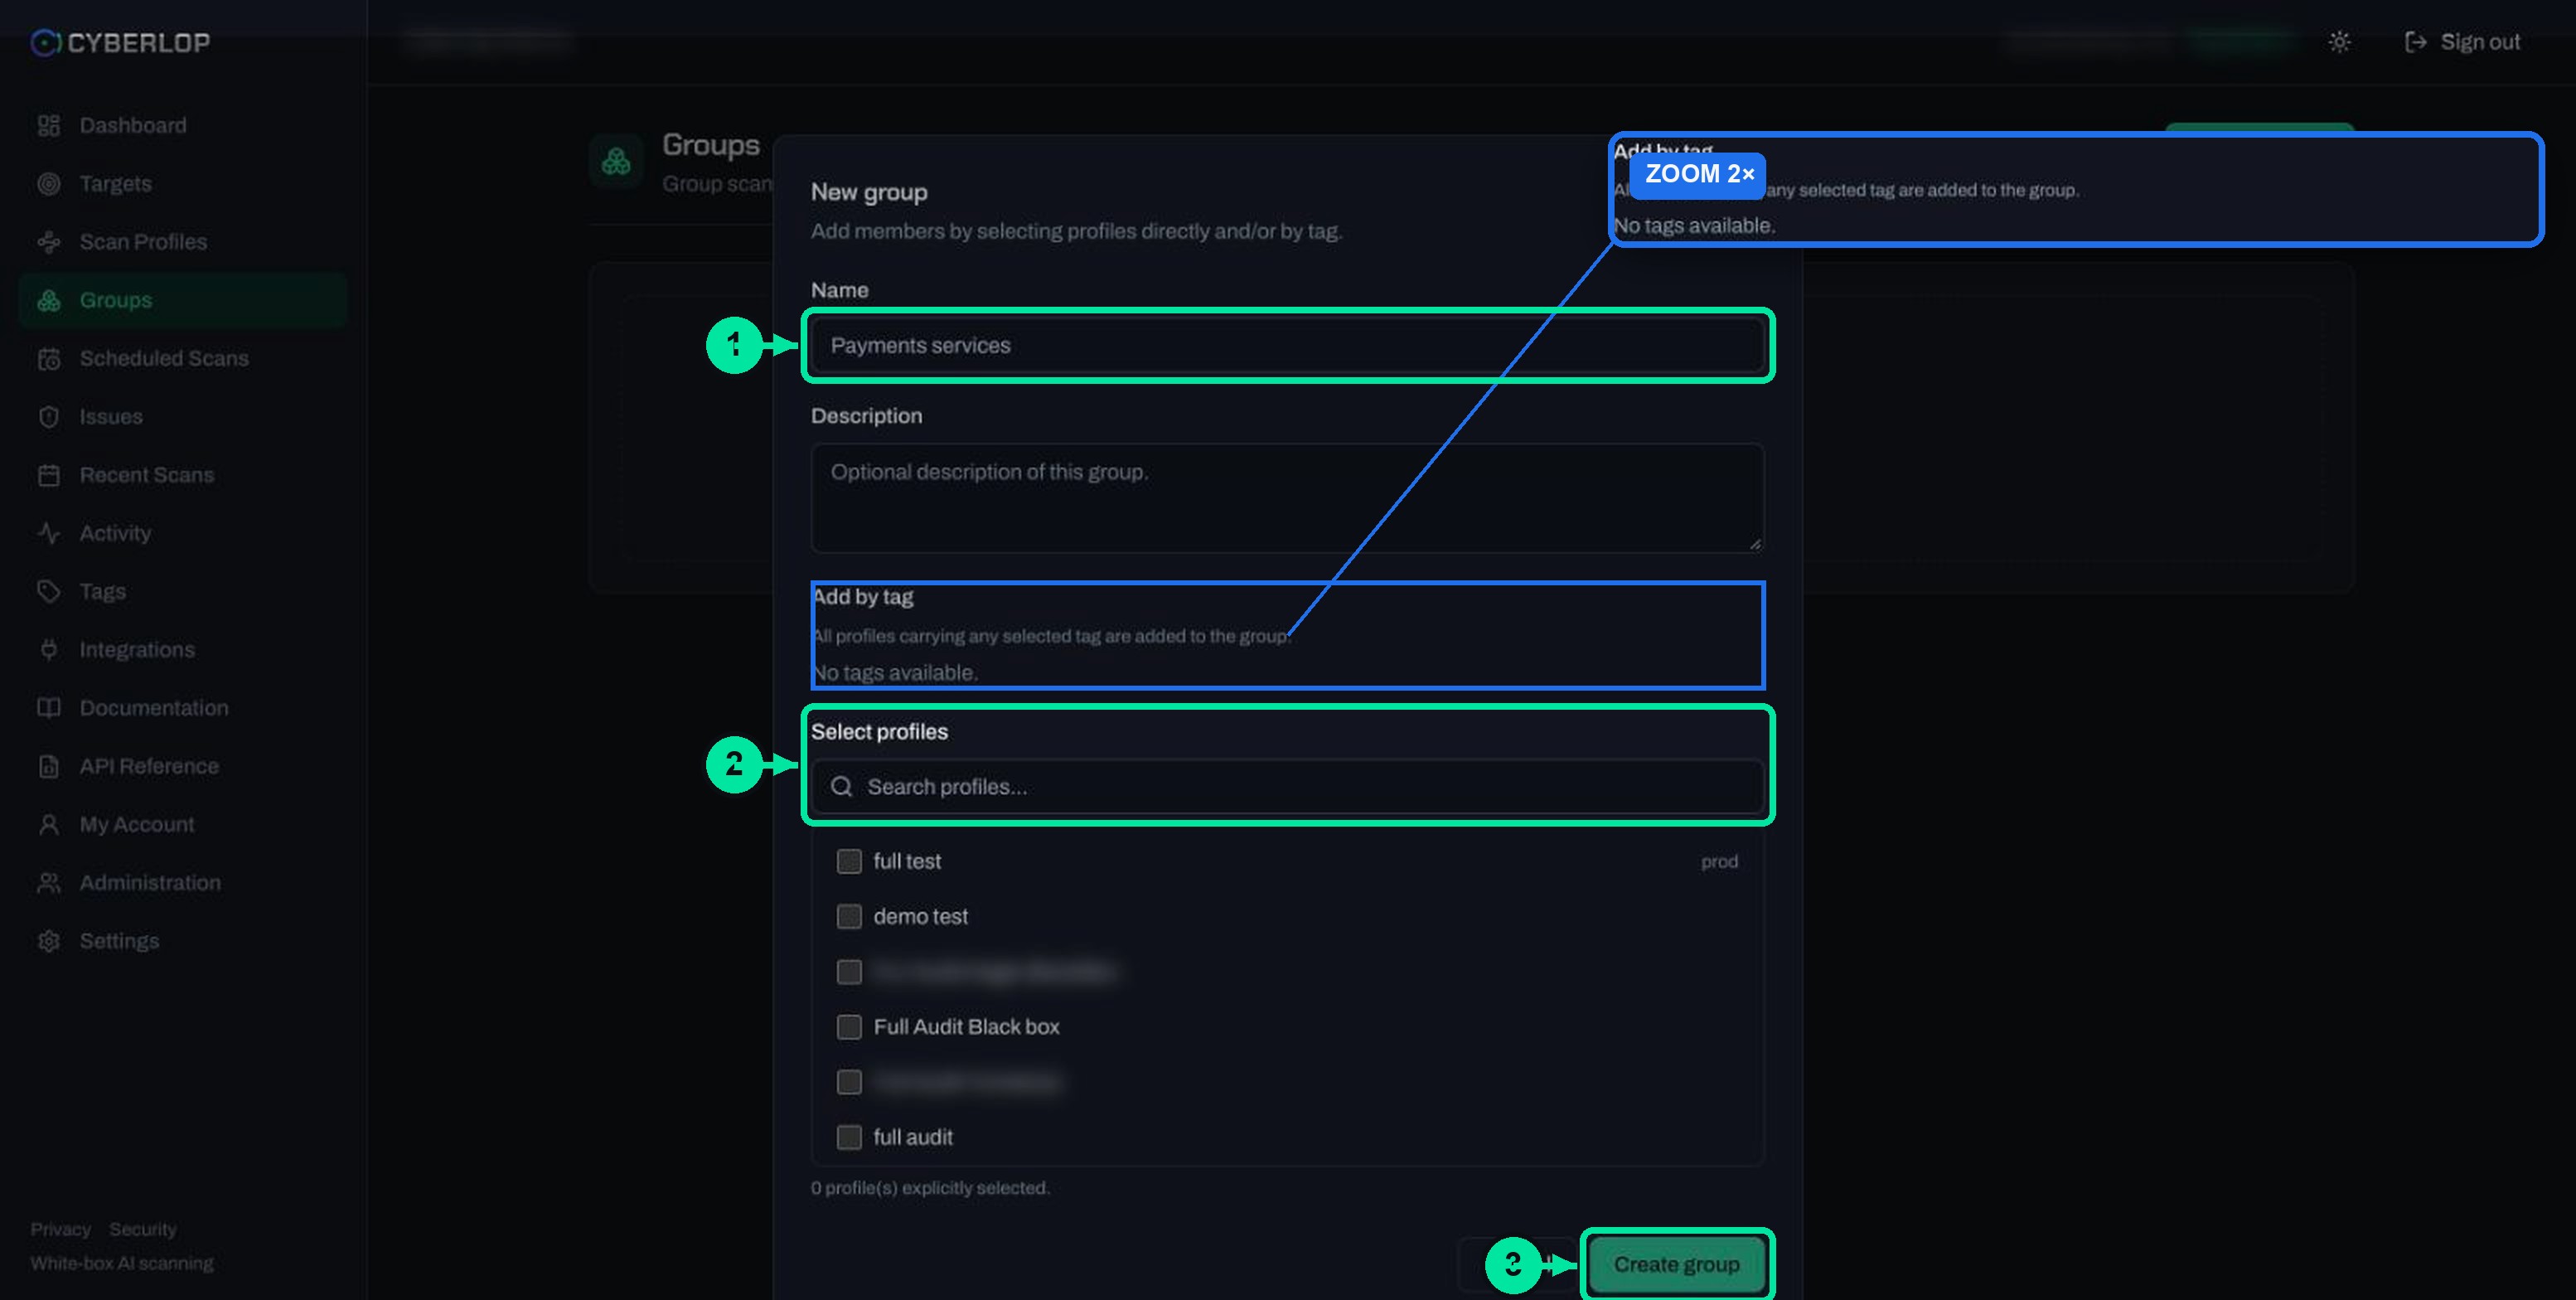This screenshot has height=1300, width=2576.
Task: Open the Tags label icon
Action: 48,592
